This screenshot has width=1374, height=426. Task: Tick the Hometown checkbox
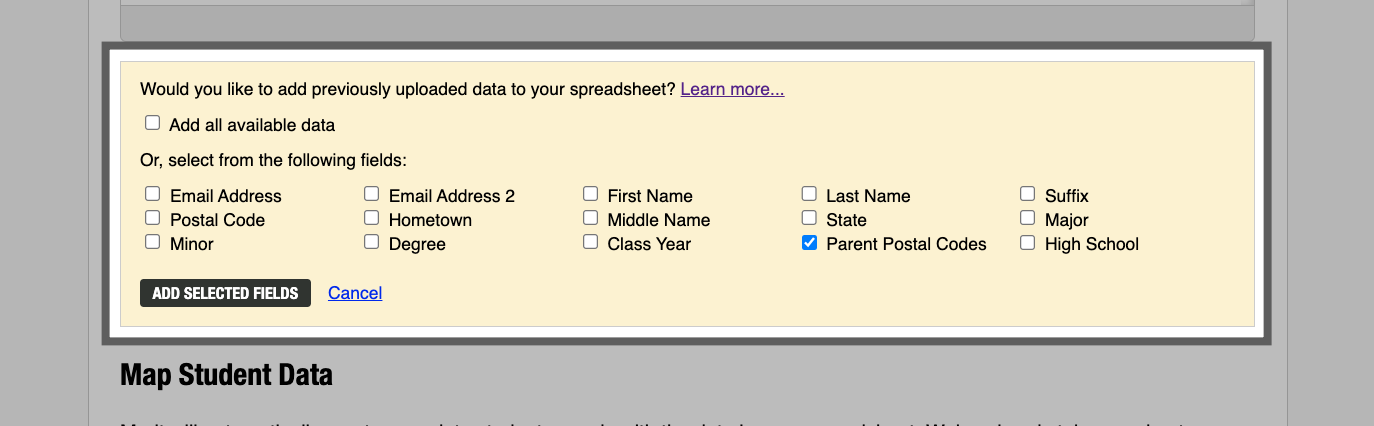(x=372, y=218)
